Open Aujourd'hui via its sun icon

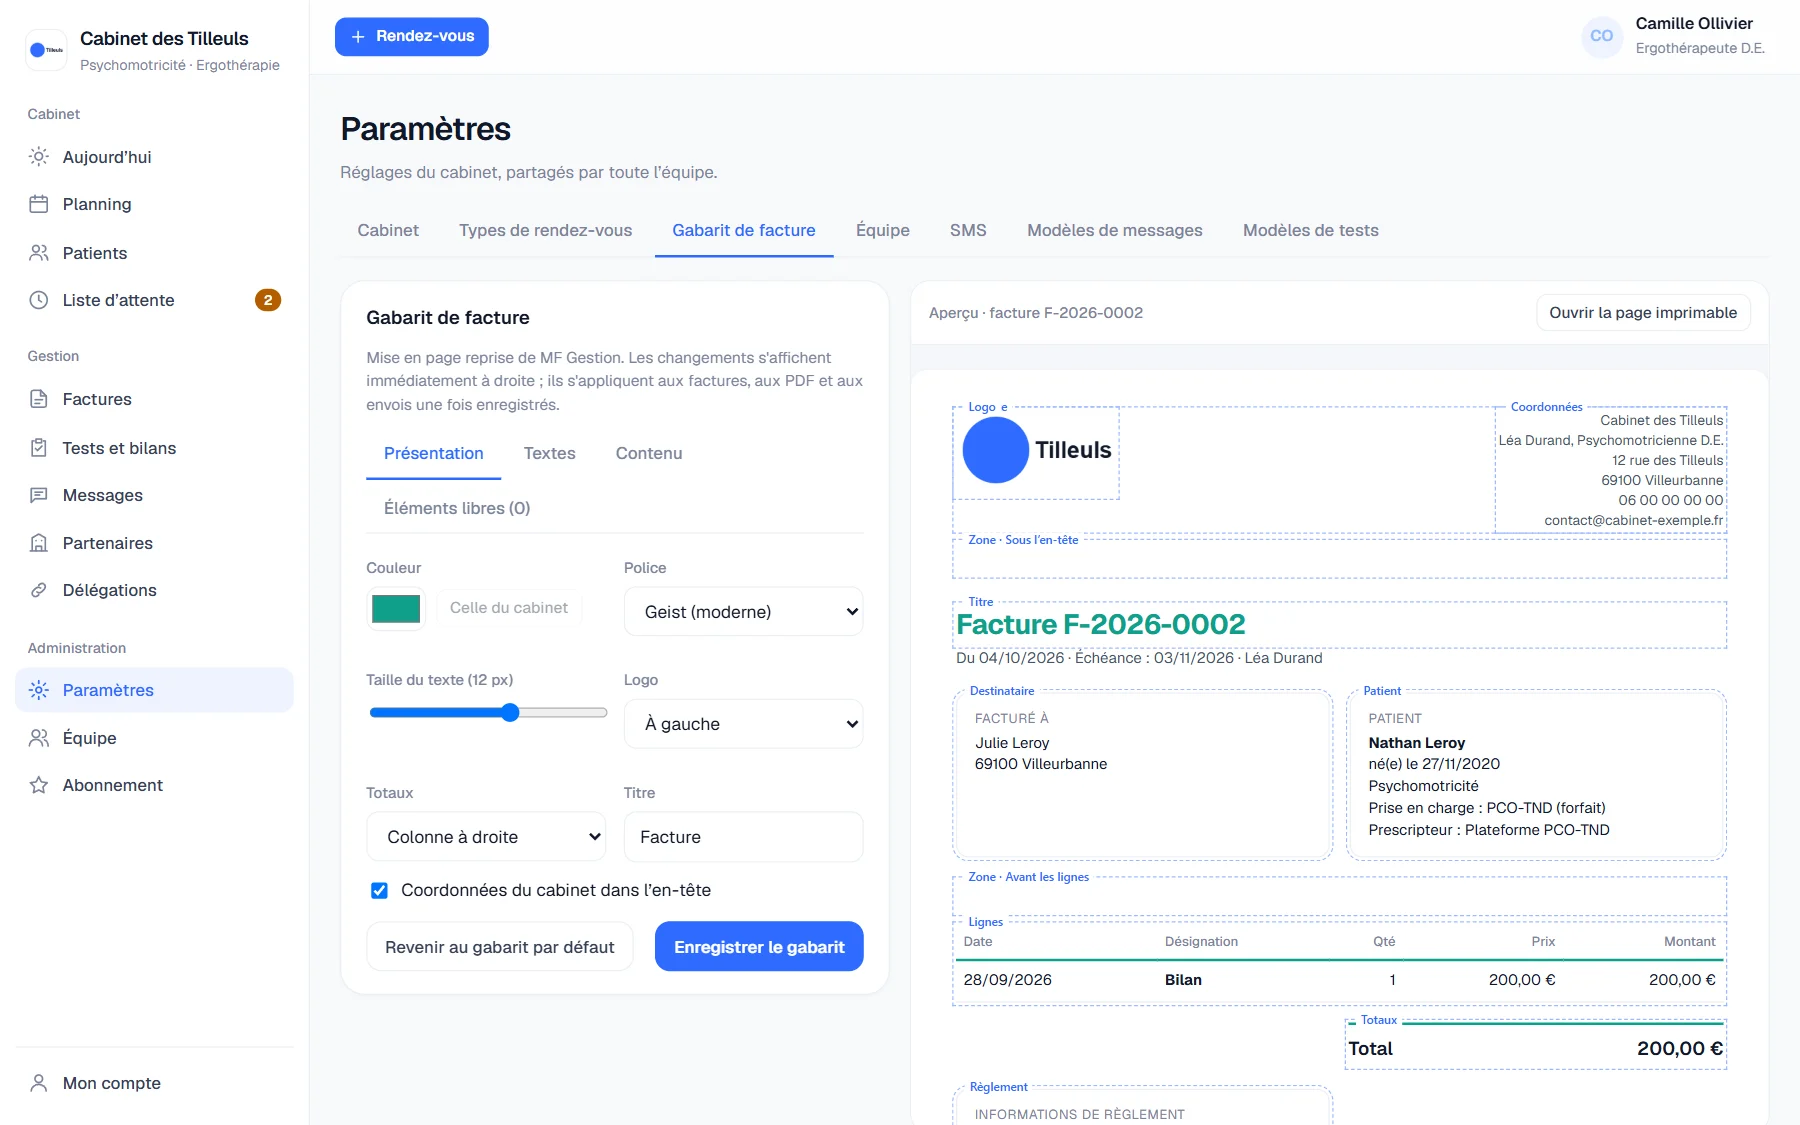tap(39, 157)
